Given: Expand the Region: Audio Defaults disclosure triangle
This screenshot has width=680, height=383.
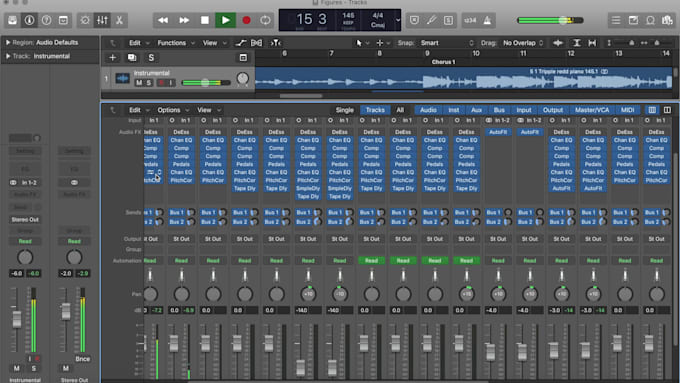Looking at the screenshot, I should pos(7,43).
